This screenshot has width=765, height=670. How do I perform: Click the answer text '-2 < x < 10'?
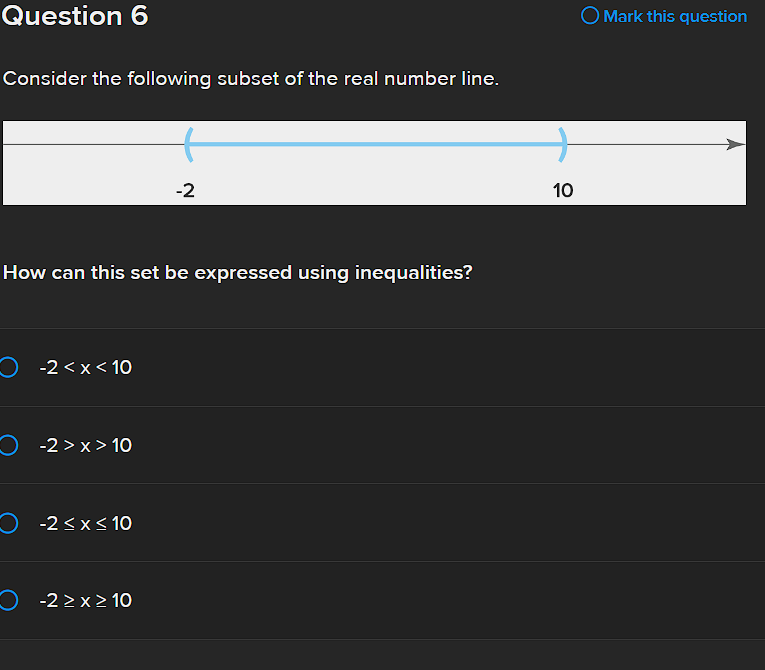click(85, 368)
